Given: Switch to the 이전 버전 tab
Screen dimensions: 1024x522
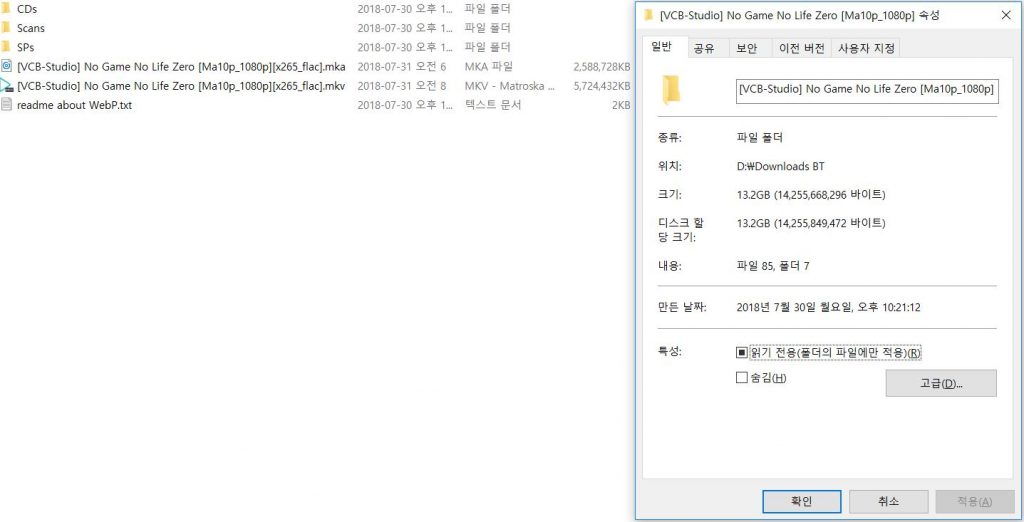Looking at the screenshot, I should 801,48.
